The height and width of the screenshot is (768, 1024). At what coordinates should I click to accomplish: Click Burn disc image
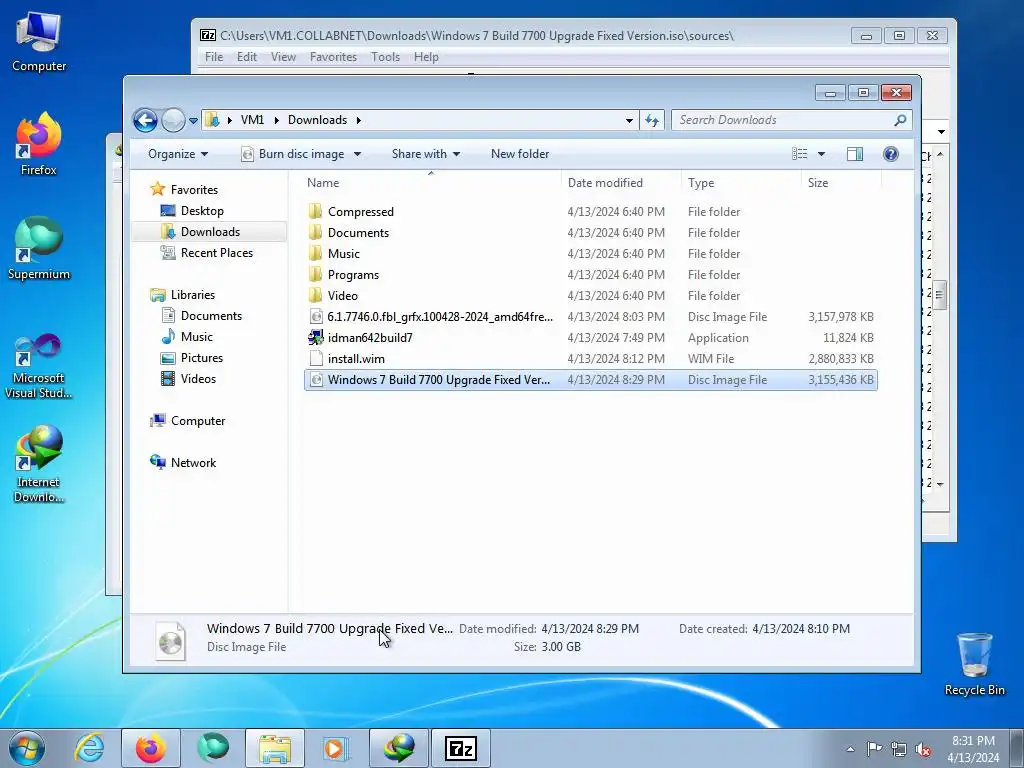[x=293, y=154]
